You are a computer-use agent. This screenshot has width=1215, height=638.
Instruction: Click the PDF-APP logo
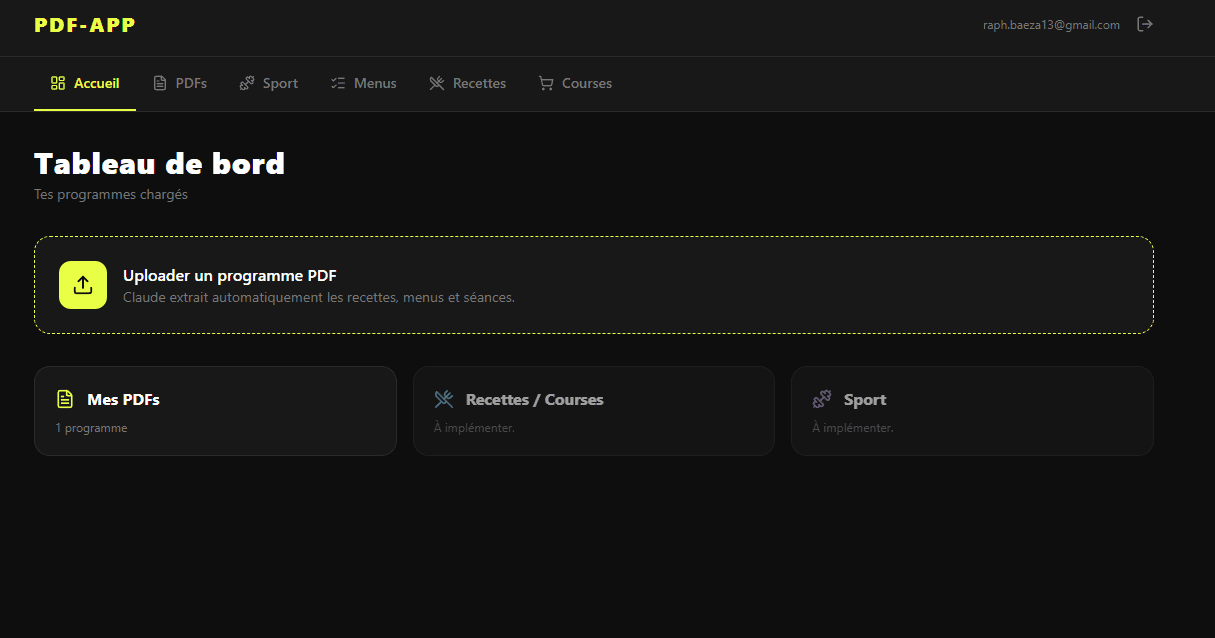click(85, 25)
